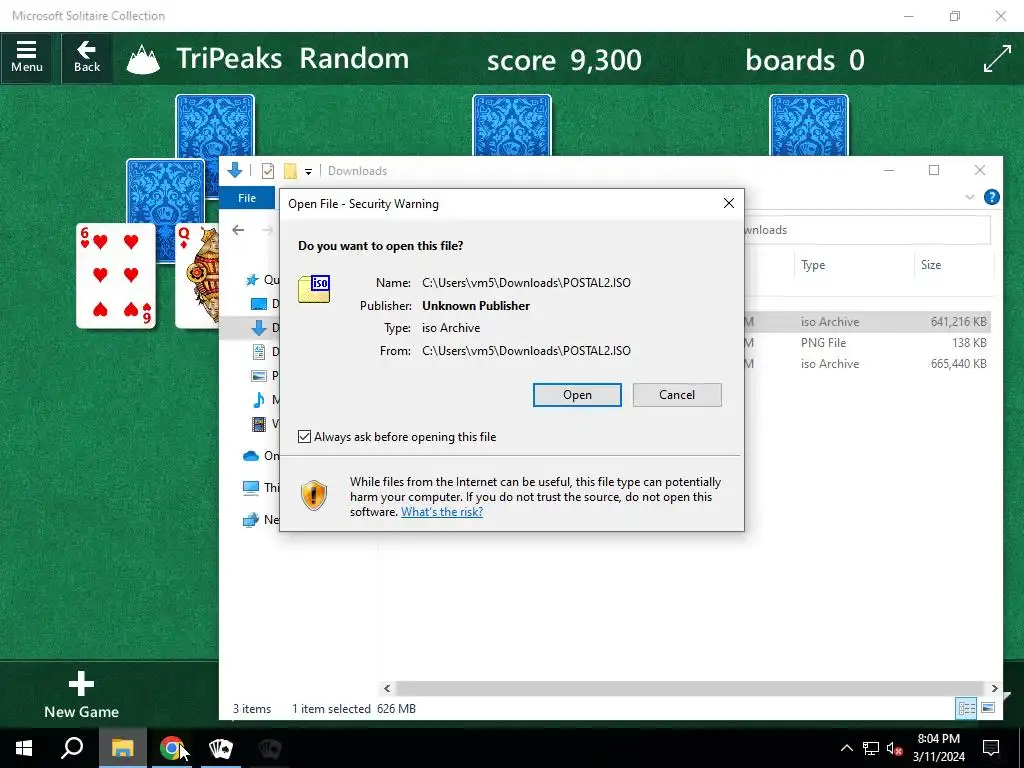The width and height of the screenshot is (1024, 768).
Task: Select Quick access star in navigation pane
Action: (x=252, y=280)
